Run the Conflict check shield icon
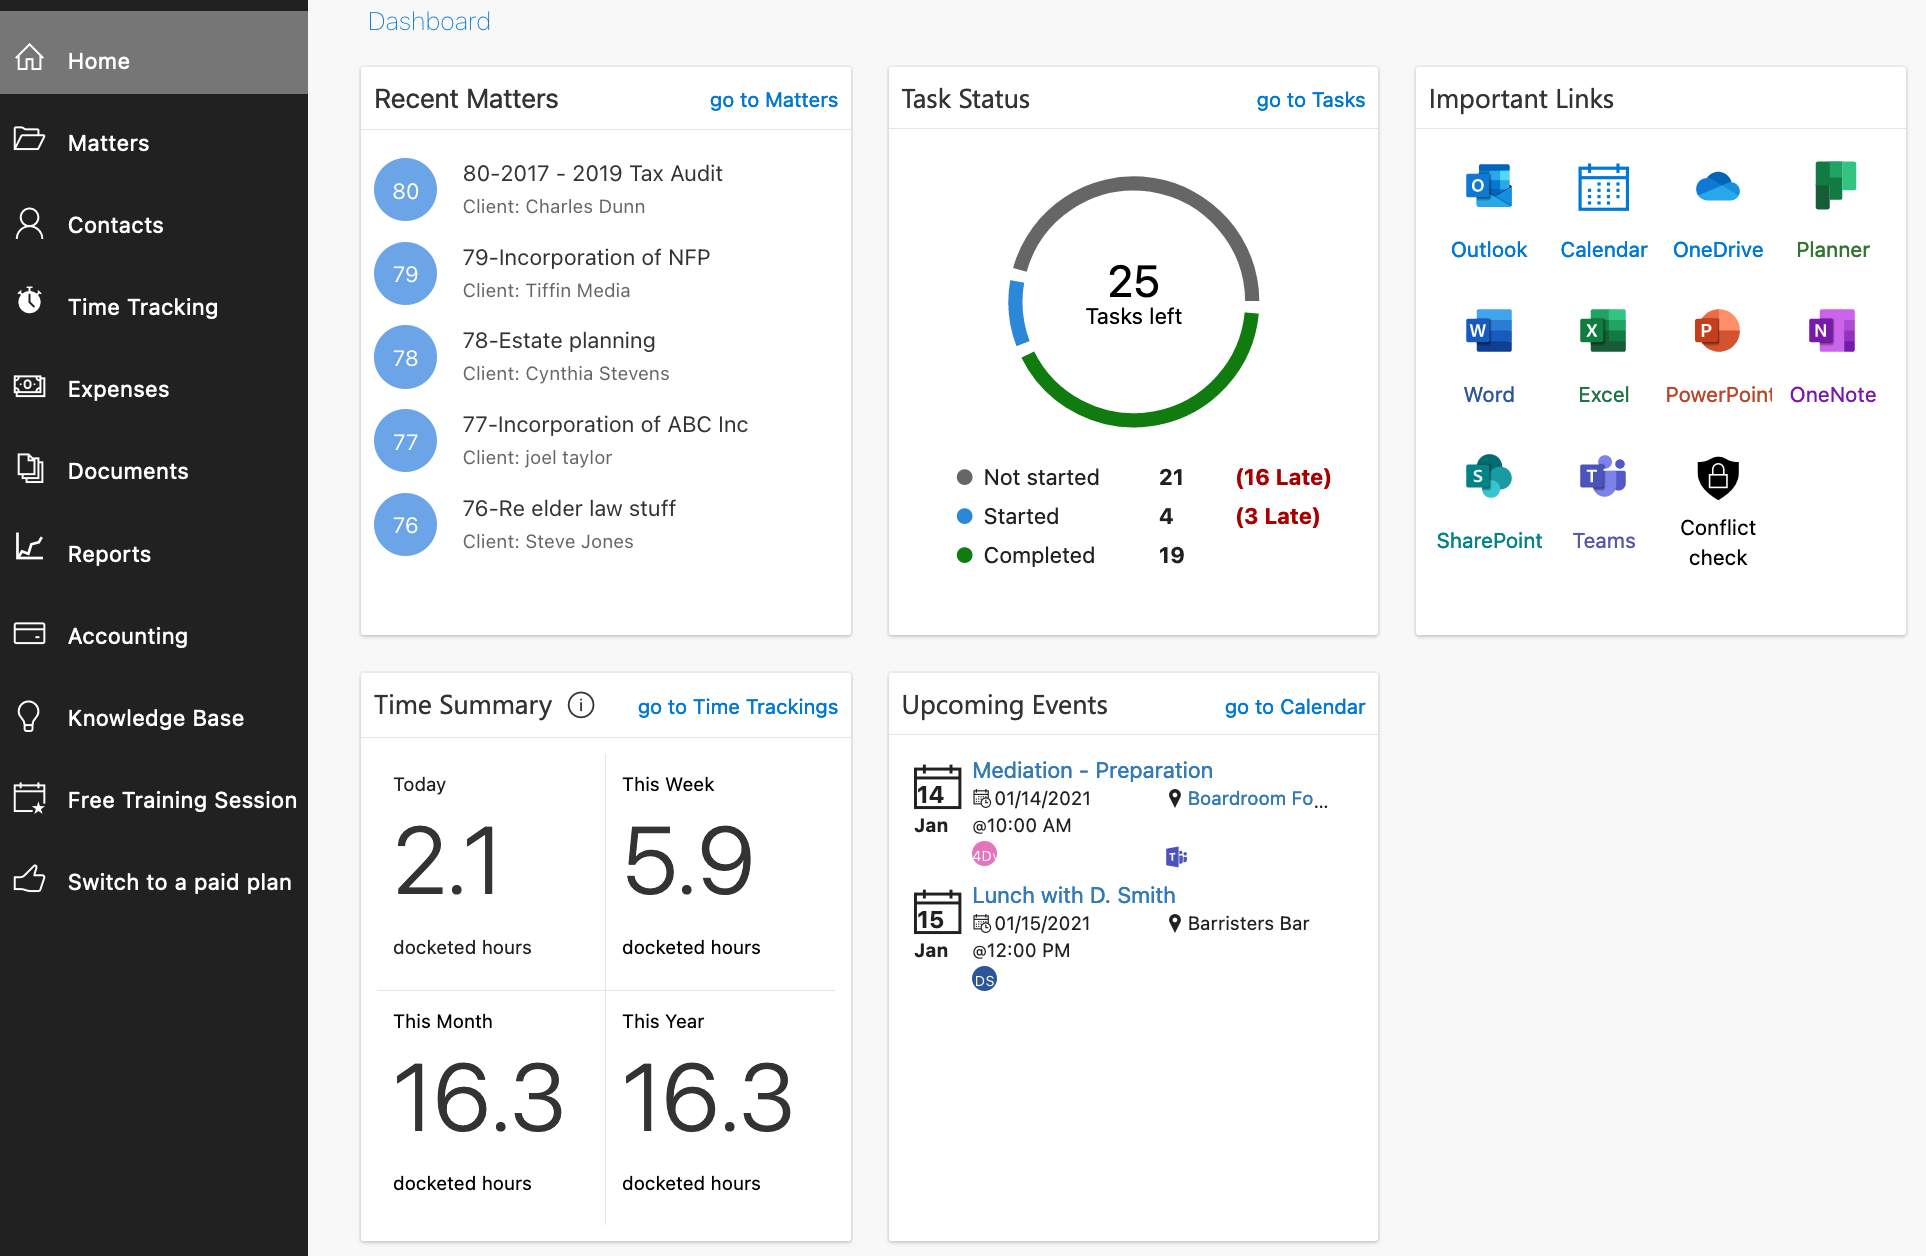This screenshot has height=1256, width=1926. (x=1717, y=478)
